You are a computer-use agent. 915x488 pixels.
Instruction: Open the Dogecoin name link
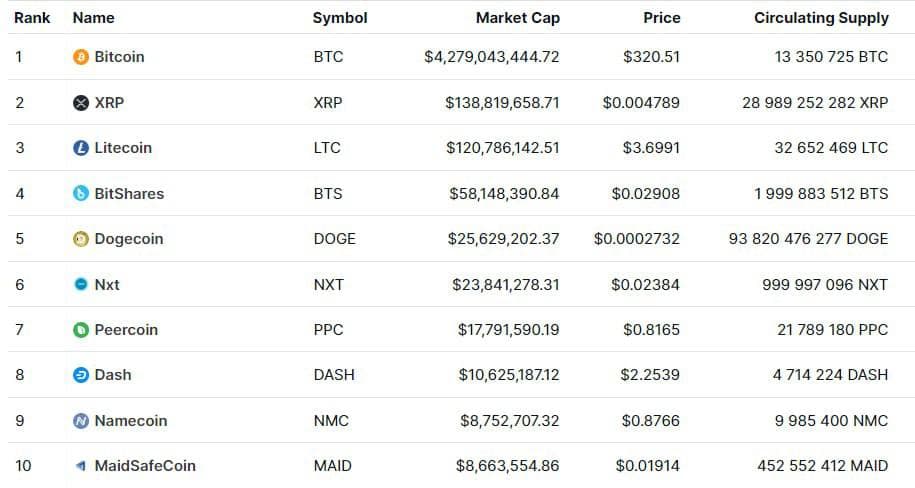tap(128, 239)
